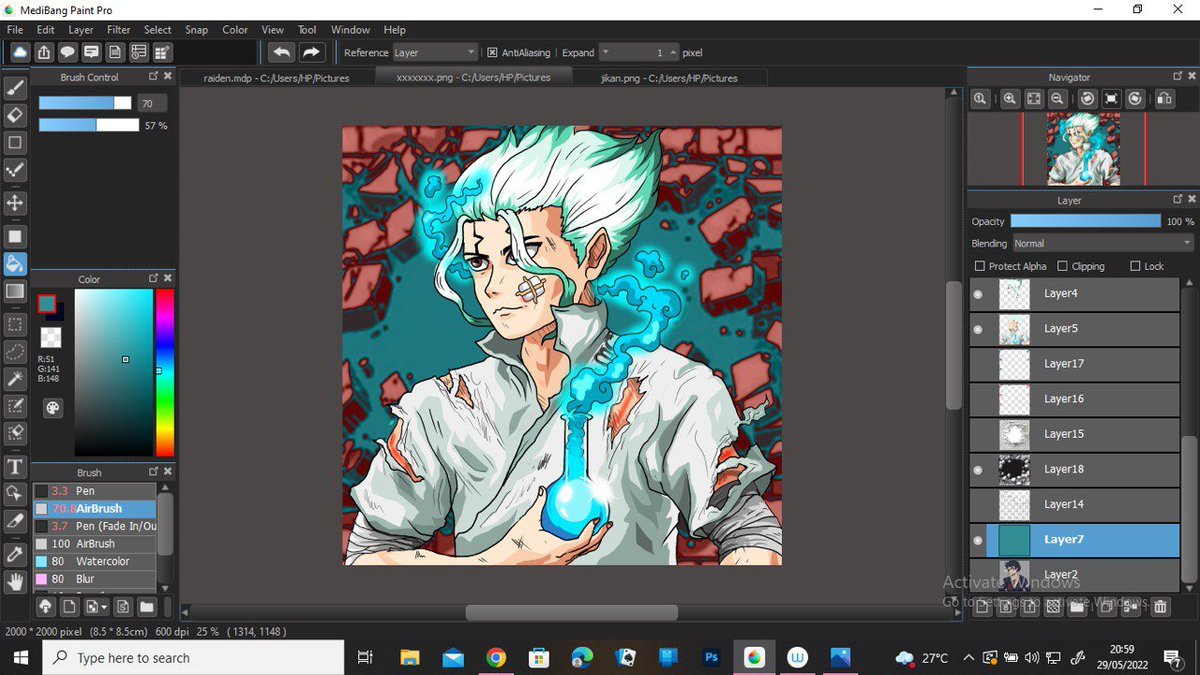Viewport: 1200px width, 675px height.
Task: Click the speech bubble icon in toolbar
Action: [x=68, y=52]
